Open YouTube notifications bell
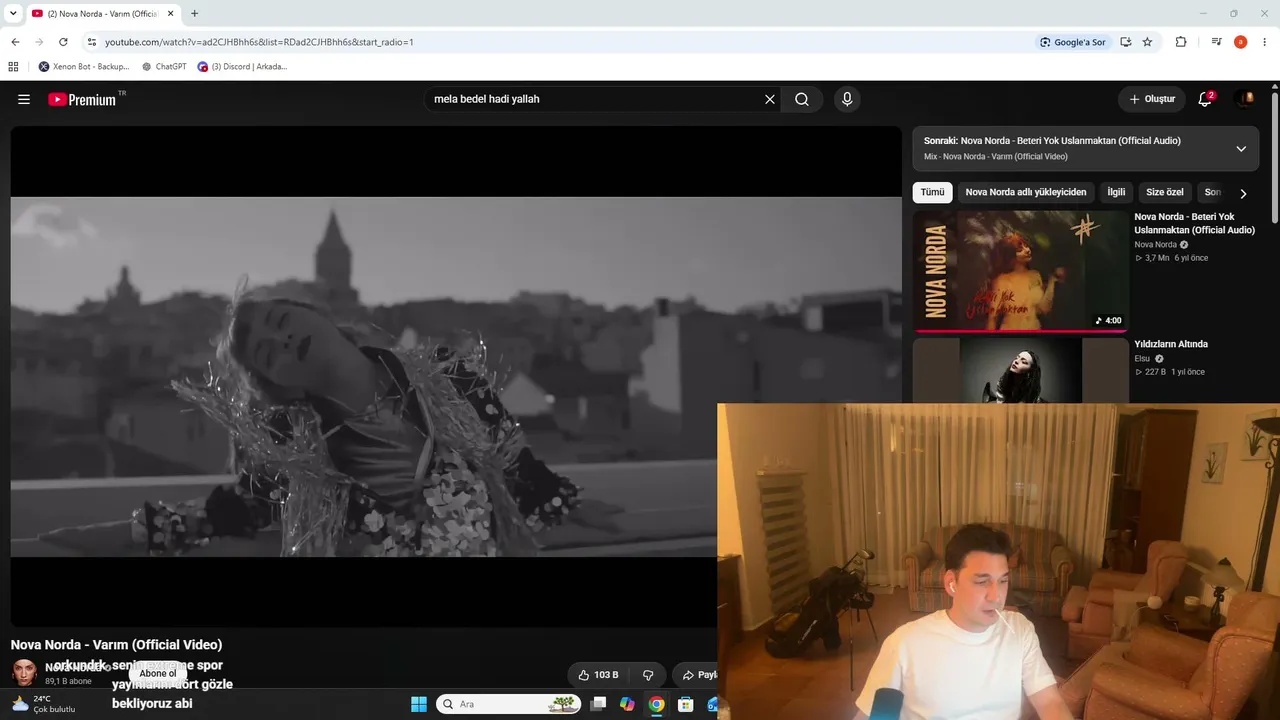Screen dimensions: 1280x720 [x=1205, y=99]
